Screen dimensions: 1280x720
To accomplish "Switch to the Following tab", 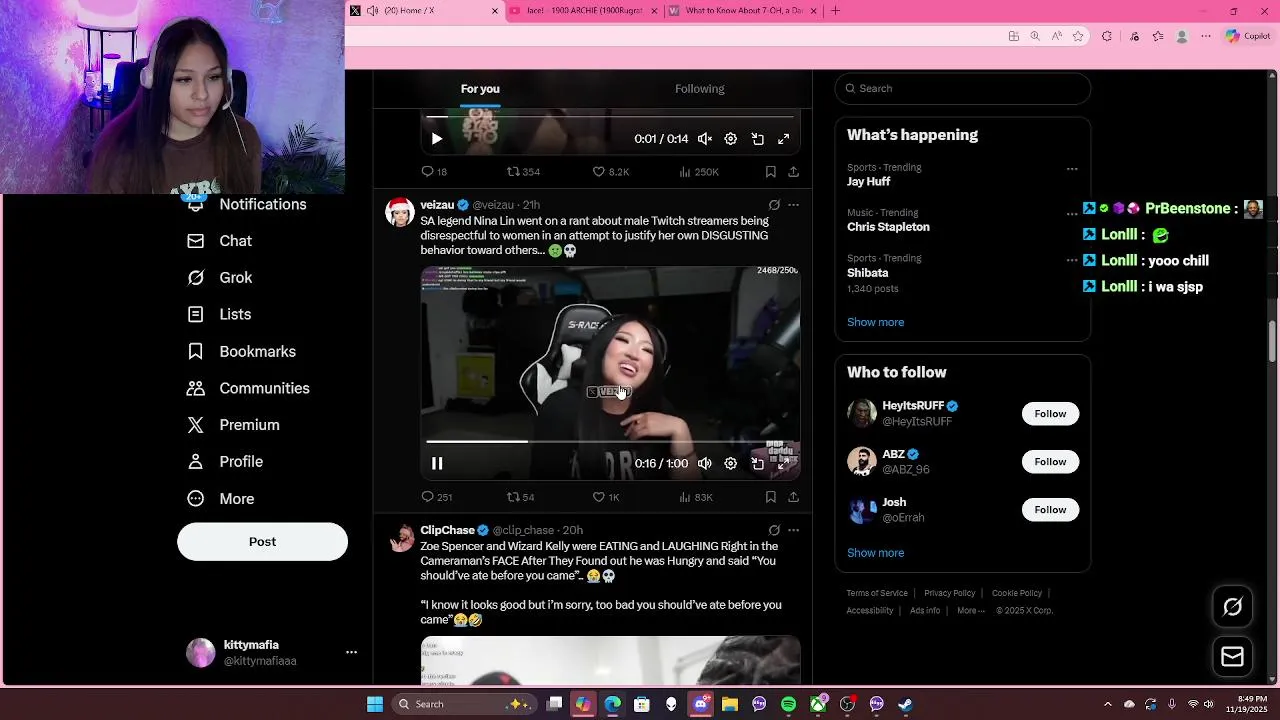I will (699, 89).
